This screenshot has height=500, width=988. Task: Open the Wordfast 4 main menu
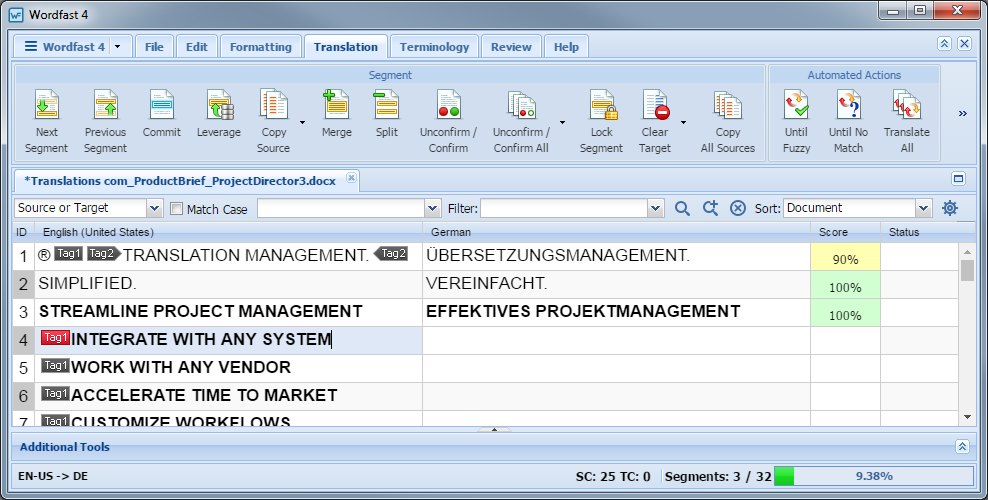tap(64, 47)
